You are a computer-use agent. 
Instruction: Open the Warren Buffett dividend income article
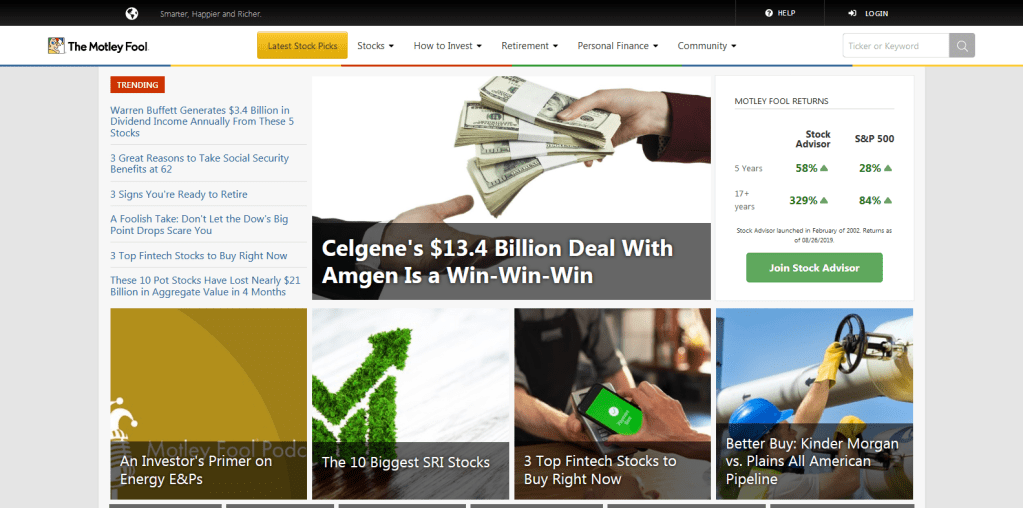pyautogui.click(x=202, y=121)
